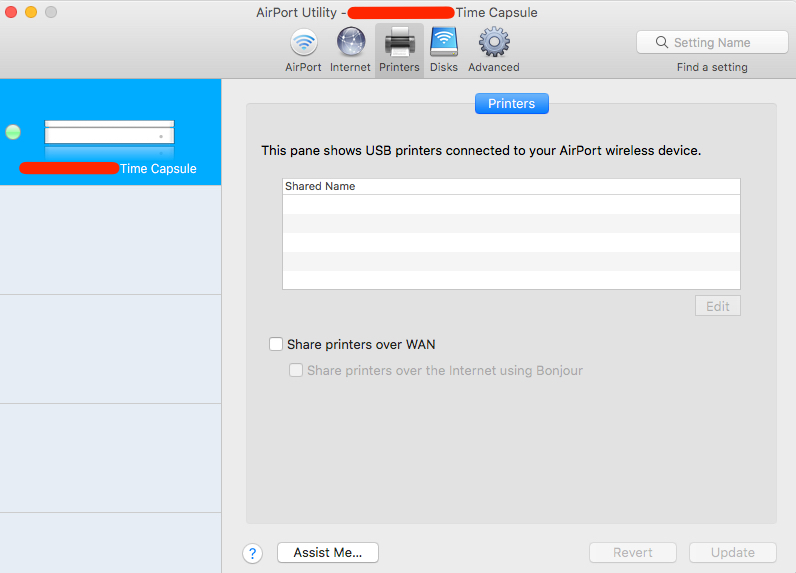
Task: Minimize the AirPort Utility window
Action: [31, 12]
